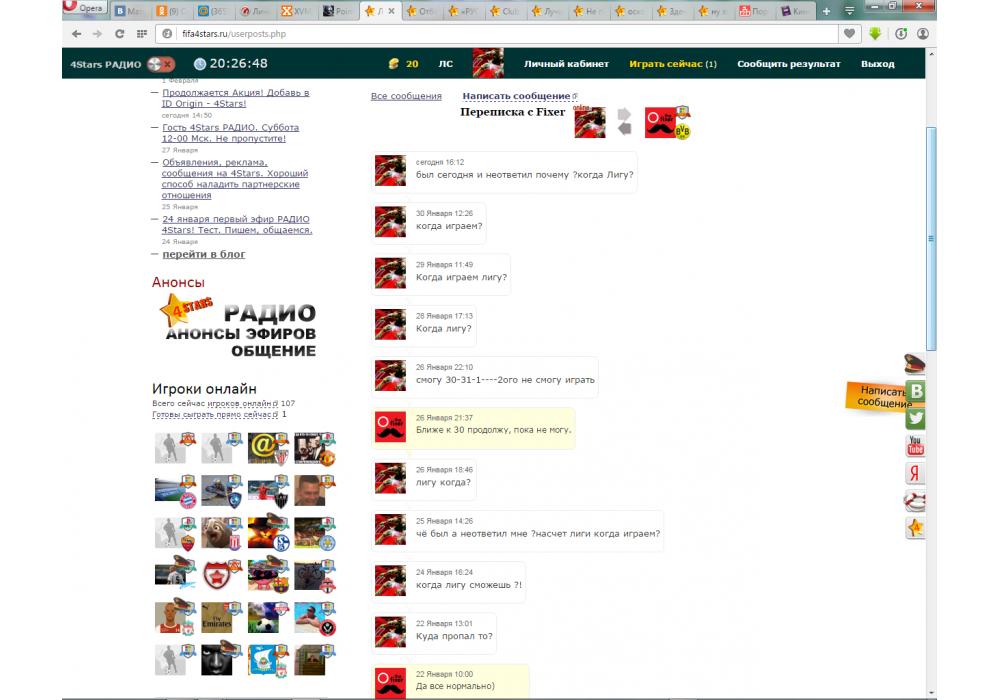Click the перейти в блог link
Viewport: 1000px width, 700px height.
tap(203, 254)
